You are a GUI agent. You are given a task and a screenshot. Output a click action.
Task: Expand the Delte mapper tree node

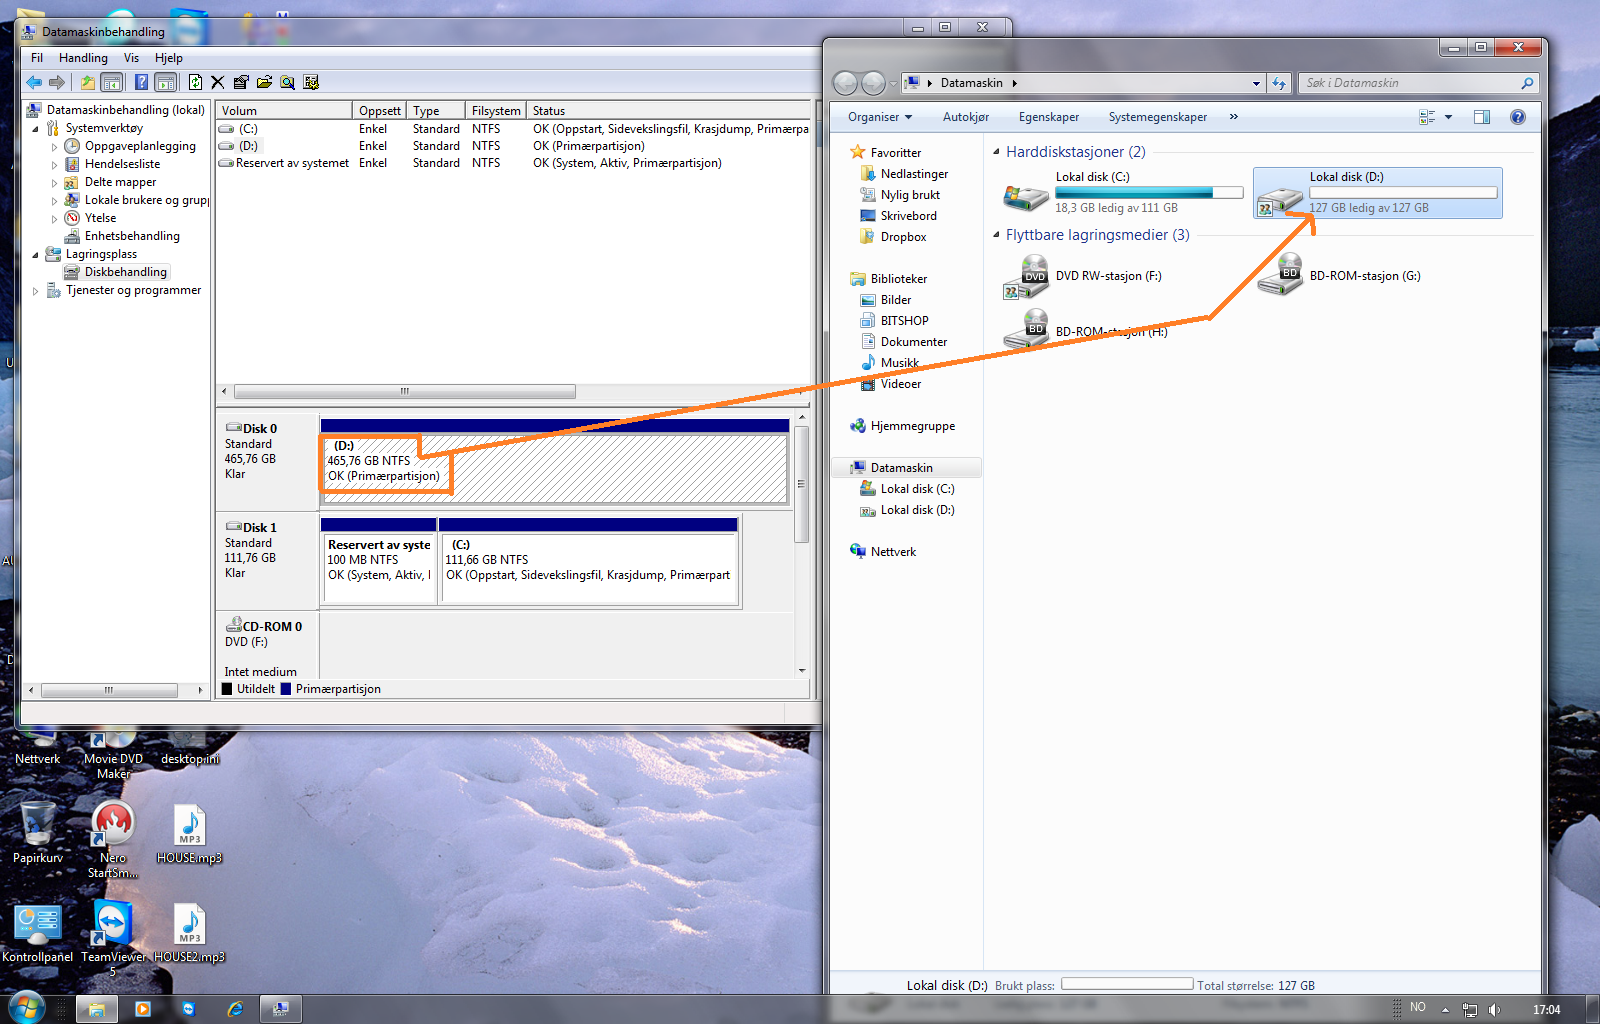(x=54, y=183)
